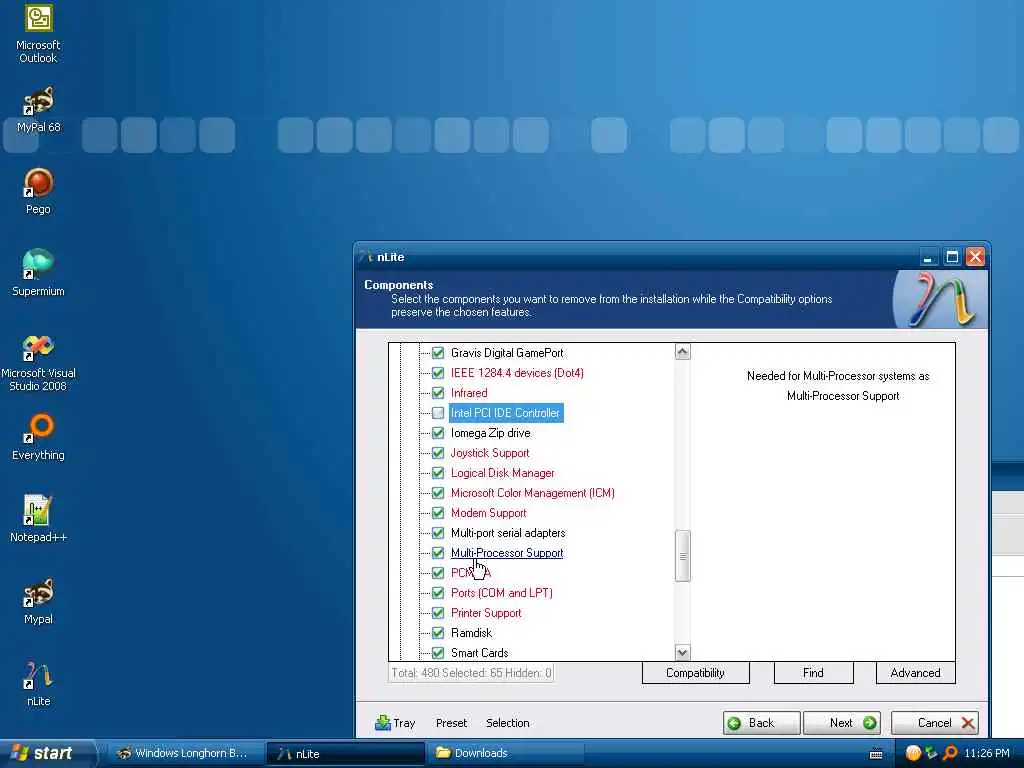Check the Intel PCI IDE Controller box

click(438, 413)
